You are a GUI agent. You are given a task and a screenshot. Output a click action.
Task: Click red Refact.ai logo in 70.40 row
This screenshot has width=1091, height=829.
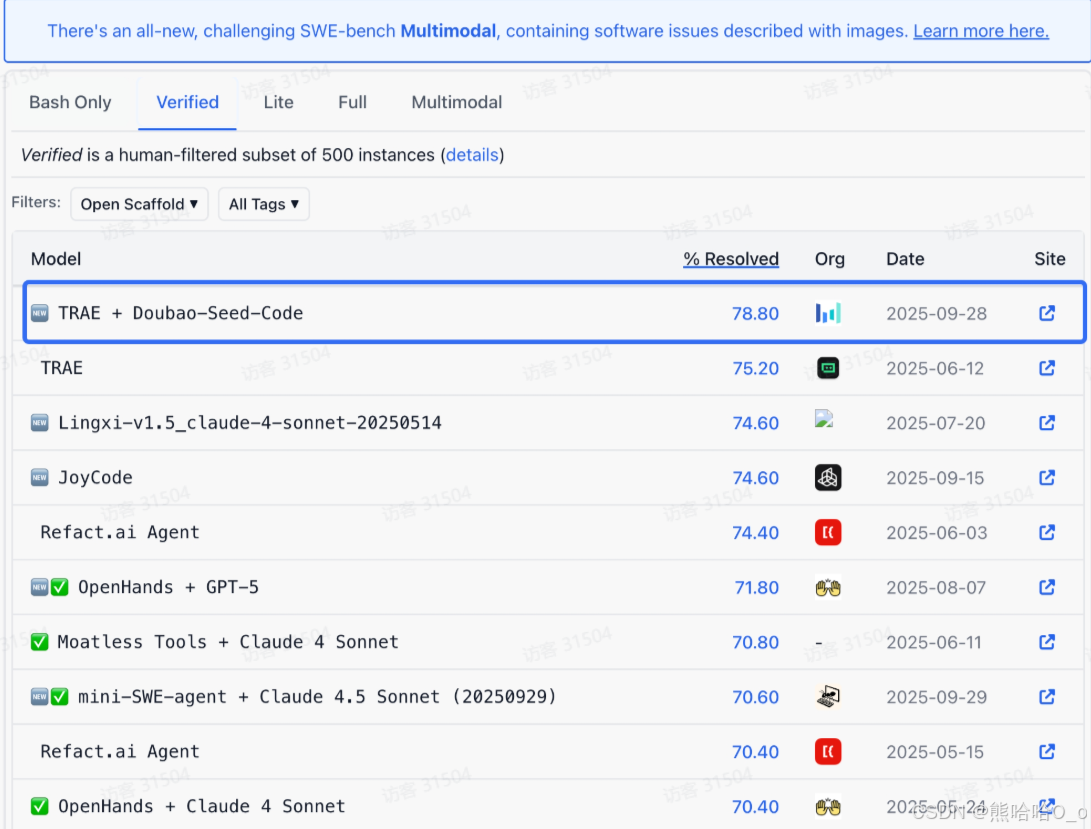[828, 752]
